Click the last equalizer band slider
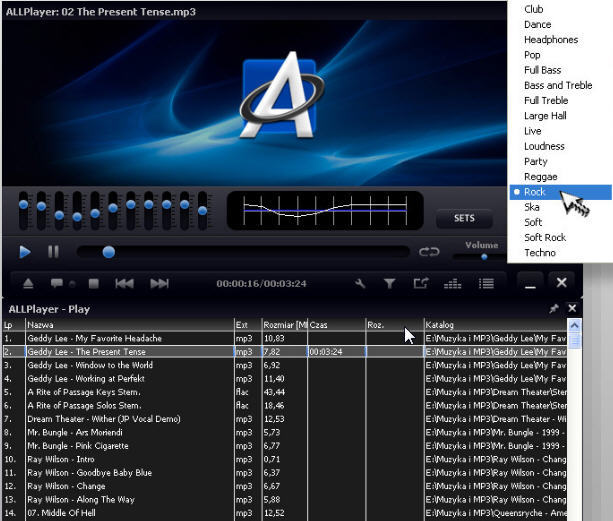The width and height of the screenshot is (613, 521). point(203,211)
